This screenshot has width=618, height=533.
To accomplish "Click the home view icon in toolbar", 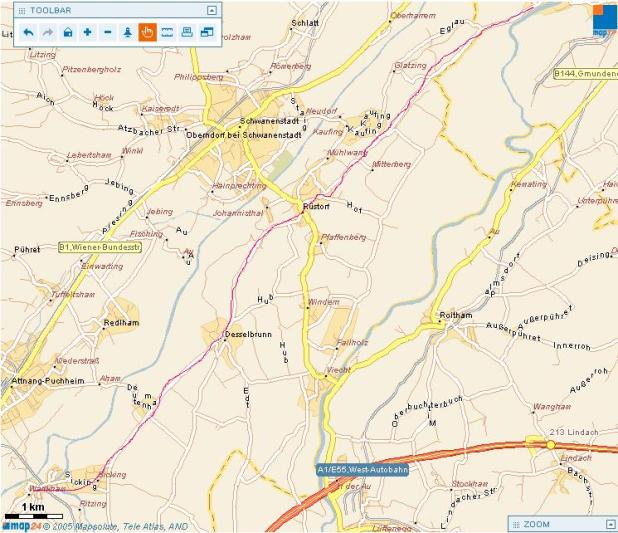I will (x=68, y=32).
